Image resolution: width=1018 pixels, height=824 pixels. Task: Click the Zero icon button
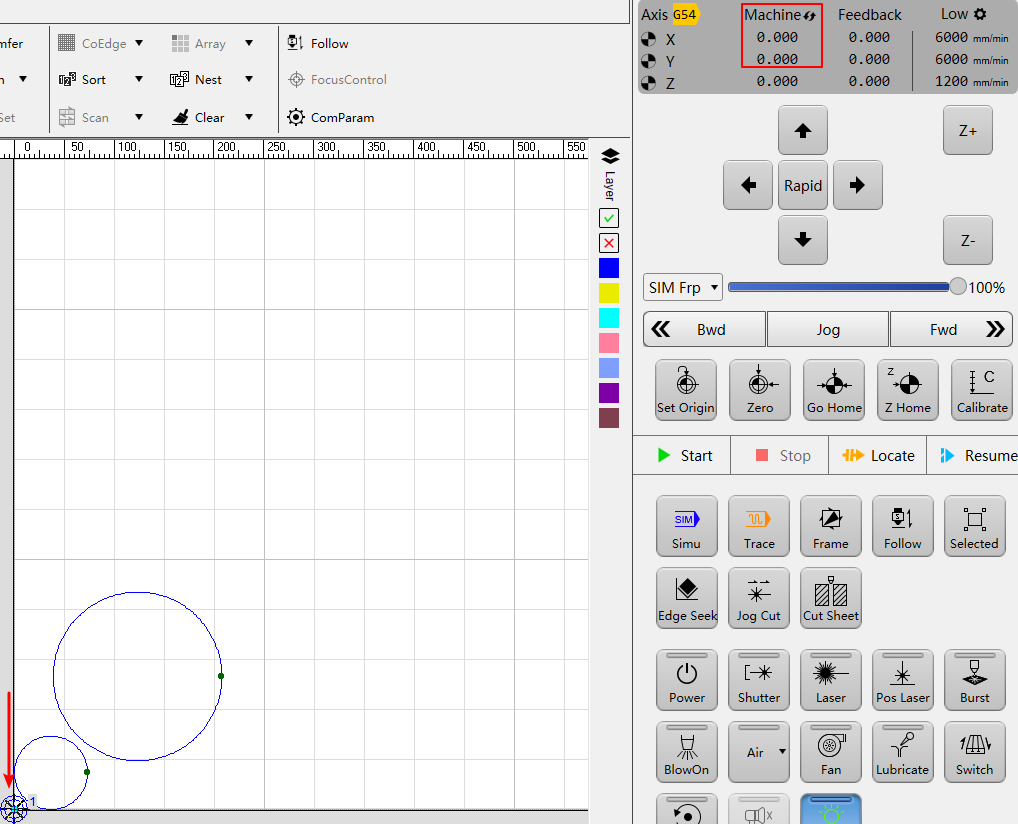[760, 390]
